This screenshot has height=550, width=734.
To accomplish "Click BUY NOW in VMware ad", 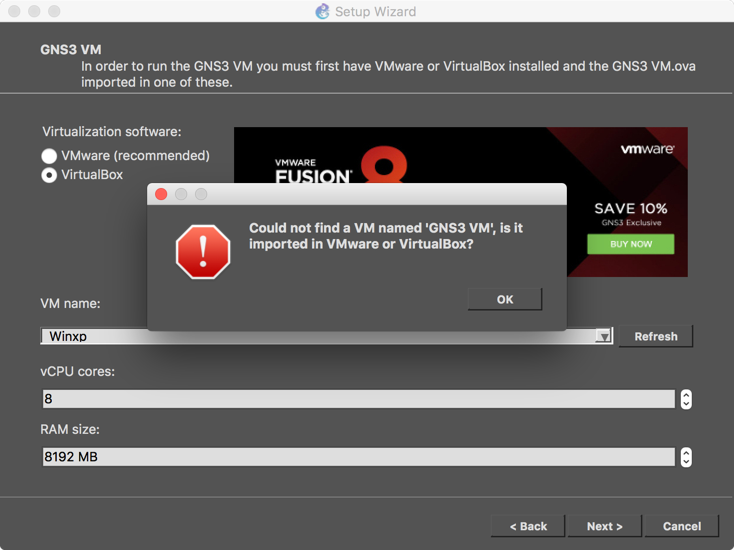I will (631, 244).
